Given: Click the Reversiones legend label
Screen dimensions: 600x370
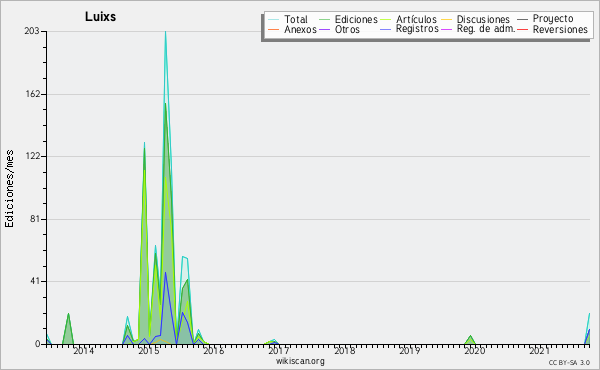Looking at the screenshot, I should coord(560,29).
